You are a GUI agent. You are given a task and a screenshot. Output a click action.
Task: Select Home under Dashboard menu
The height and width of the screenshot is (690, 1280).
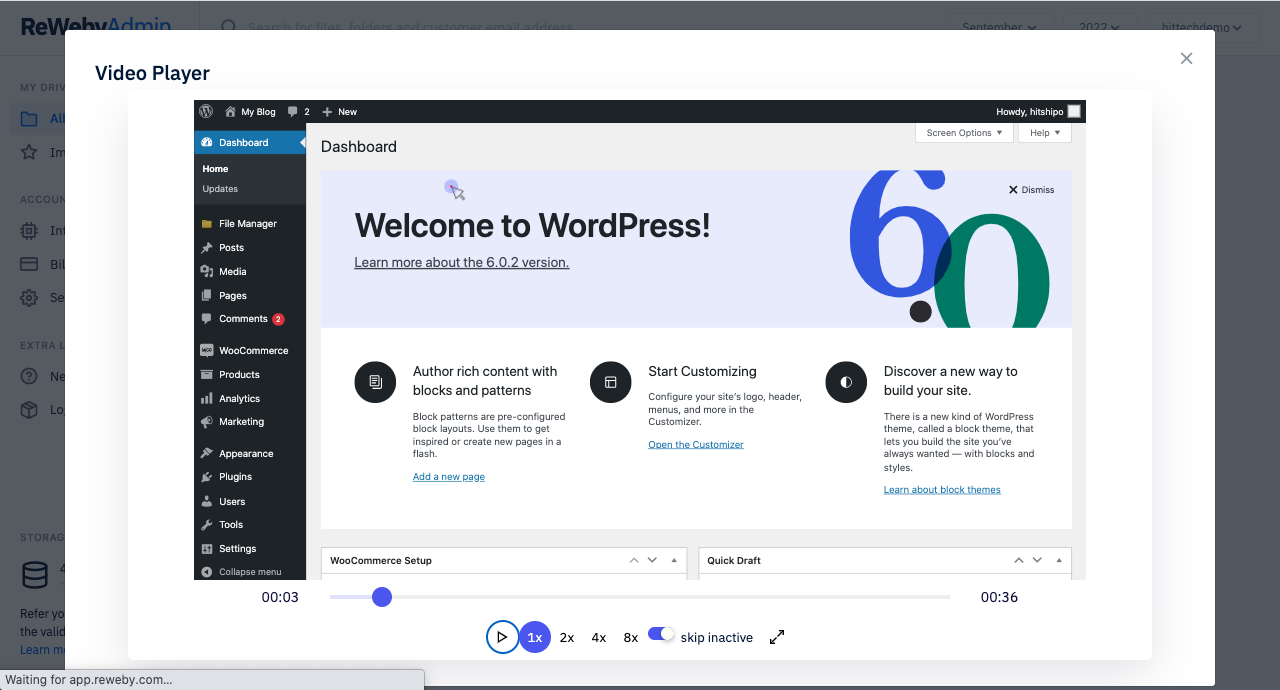pos(215,169)
